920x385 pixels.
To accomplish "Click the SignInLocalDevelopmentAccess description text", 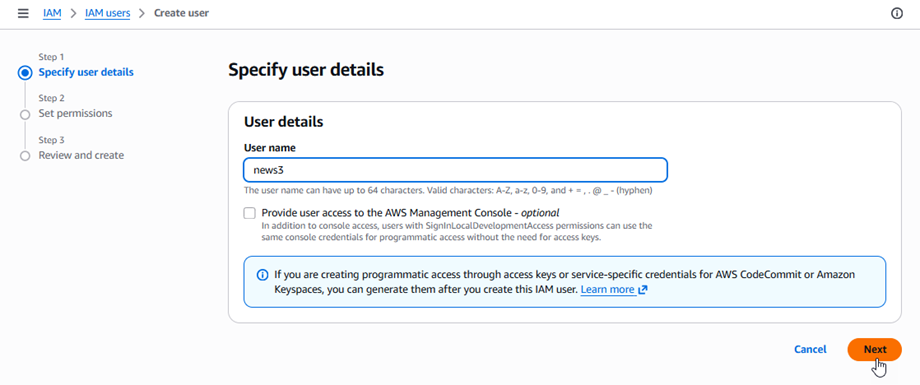I will pos(456,232).
